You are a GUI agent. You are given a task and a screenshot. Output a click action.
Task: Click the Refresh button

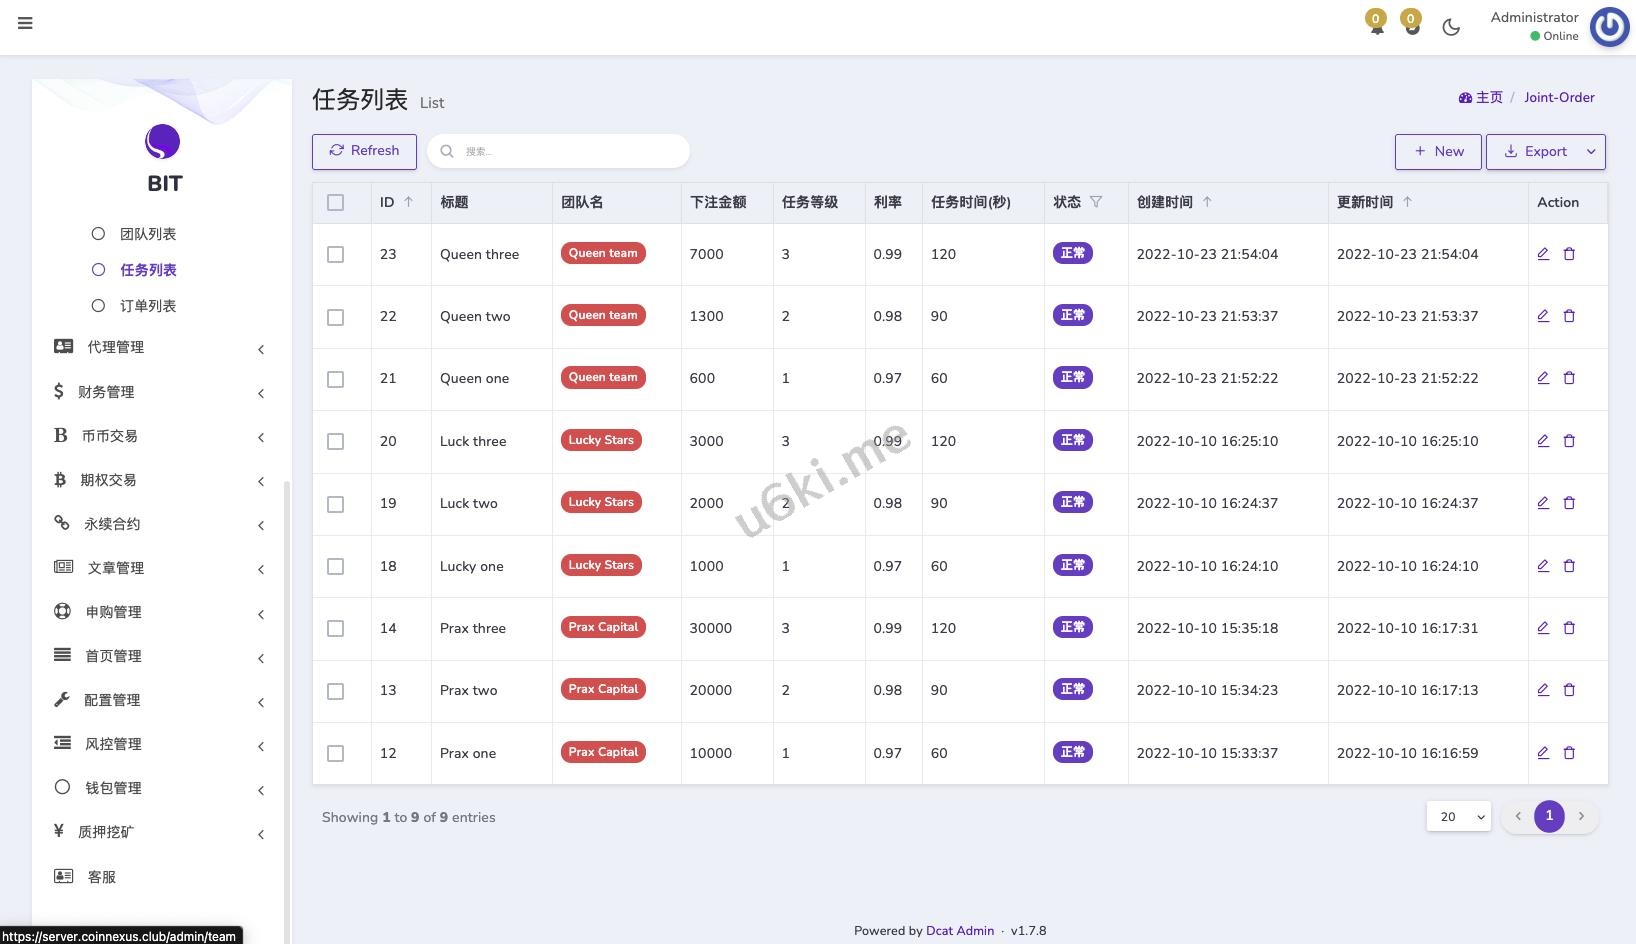[x=364, y=151]
